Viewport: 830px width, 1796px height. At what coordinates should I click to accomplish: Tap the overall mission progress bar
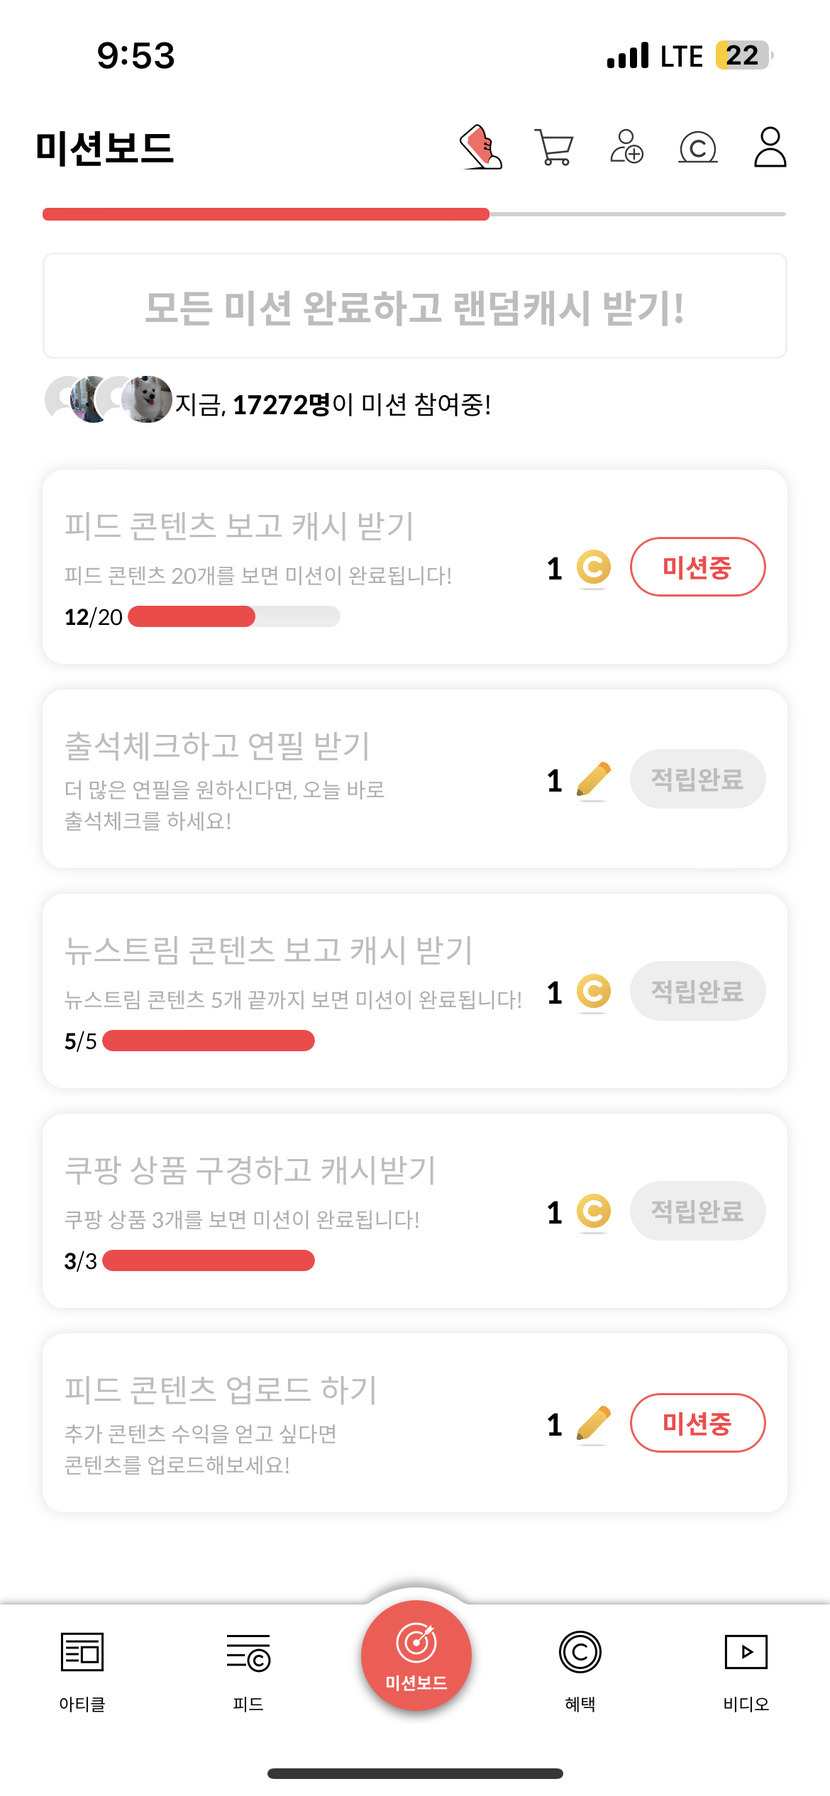pyautogui.click(x=414, y=214)
